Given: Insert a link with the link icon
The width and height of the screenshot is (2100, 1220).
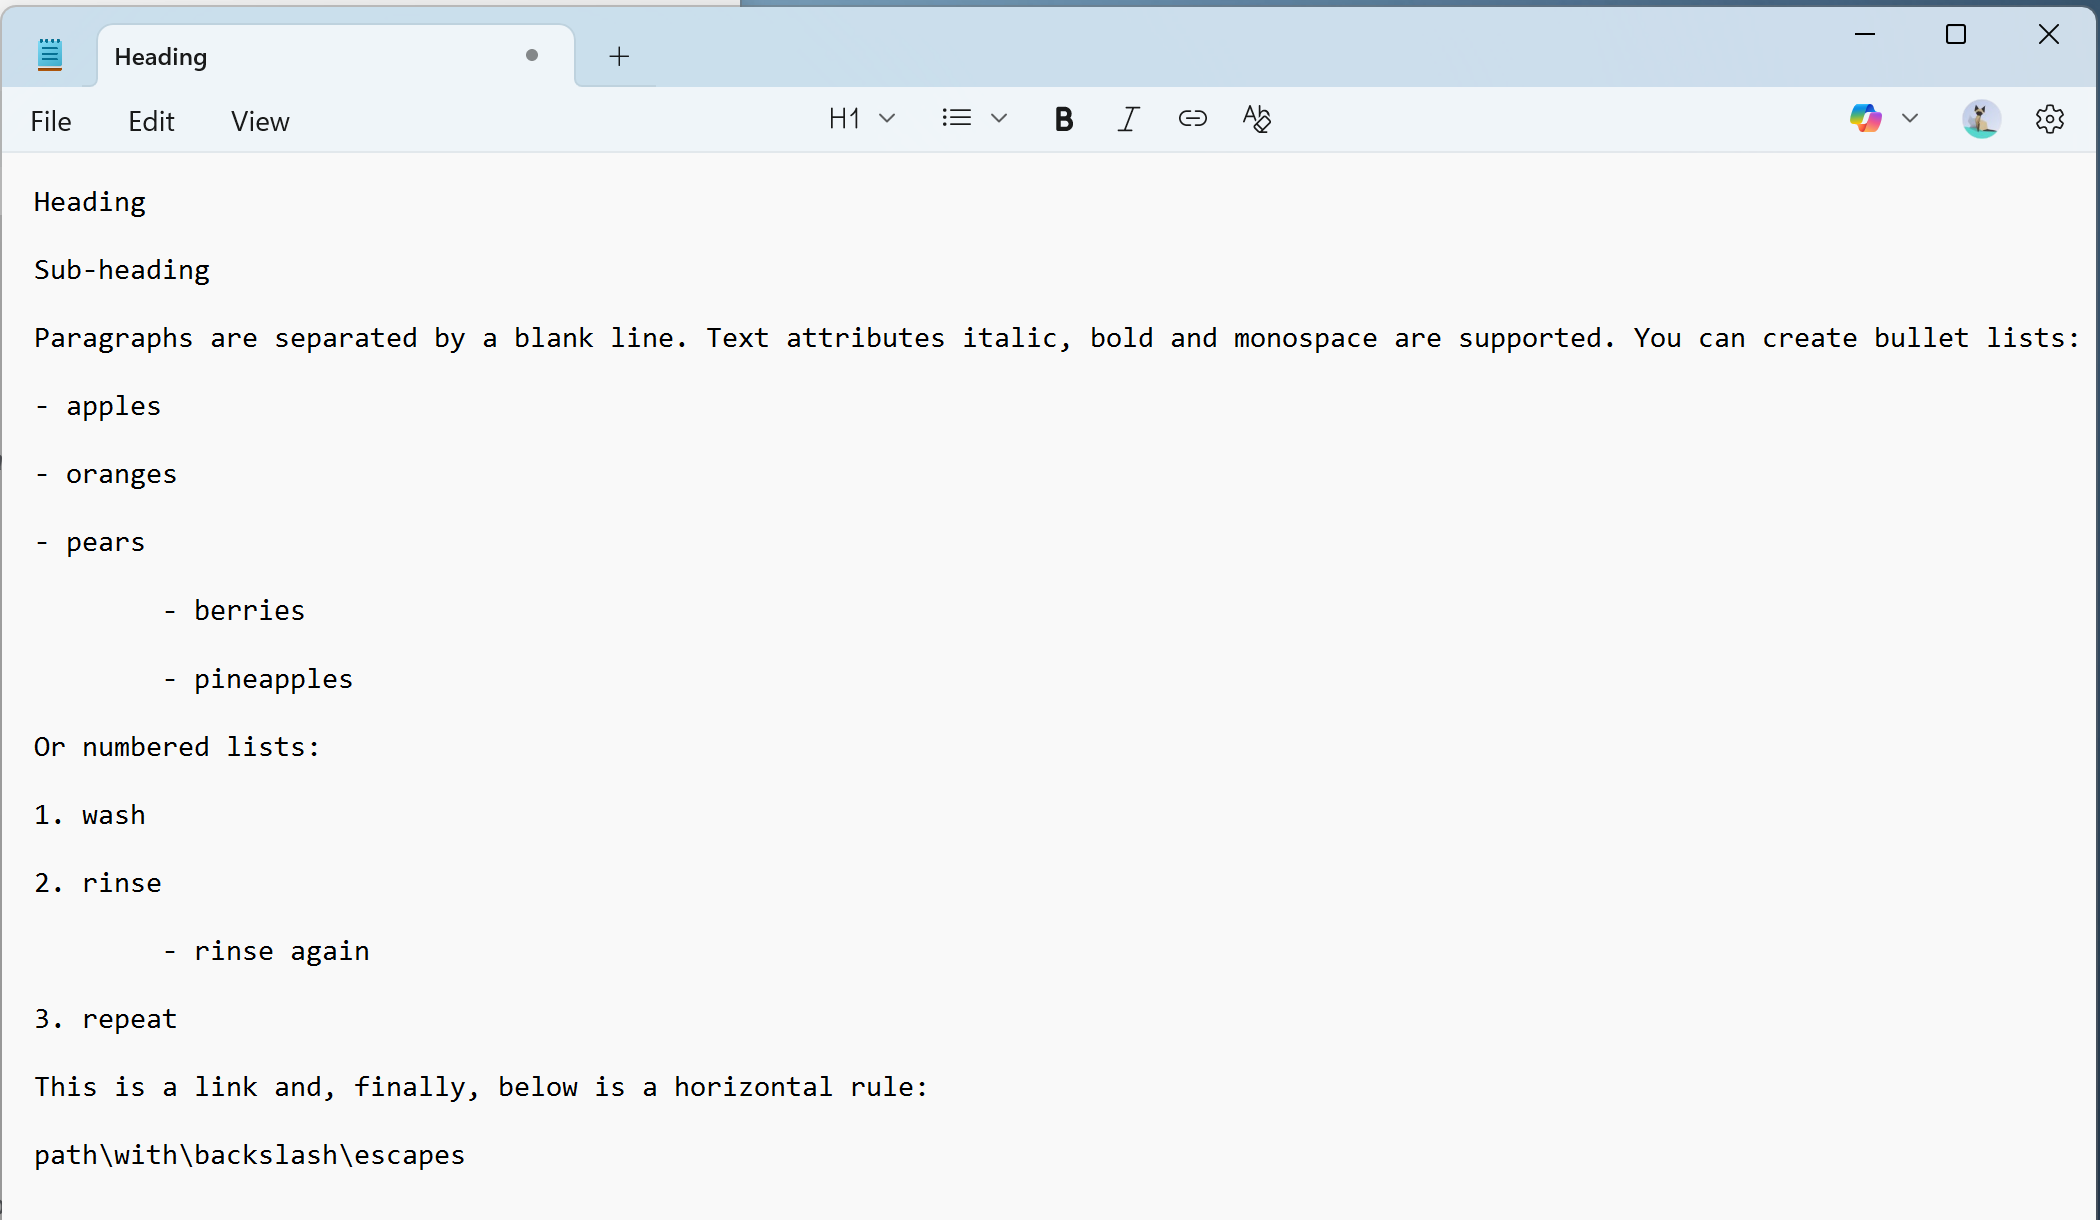Looking at the screenshot, I should pyautogui.click(x=1192, y=119).
